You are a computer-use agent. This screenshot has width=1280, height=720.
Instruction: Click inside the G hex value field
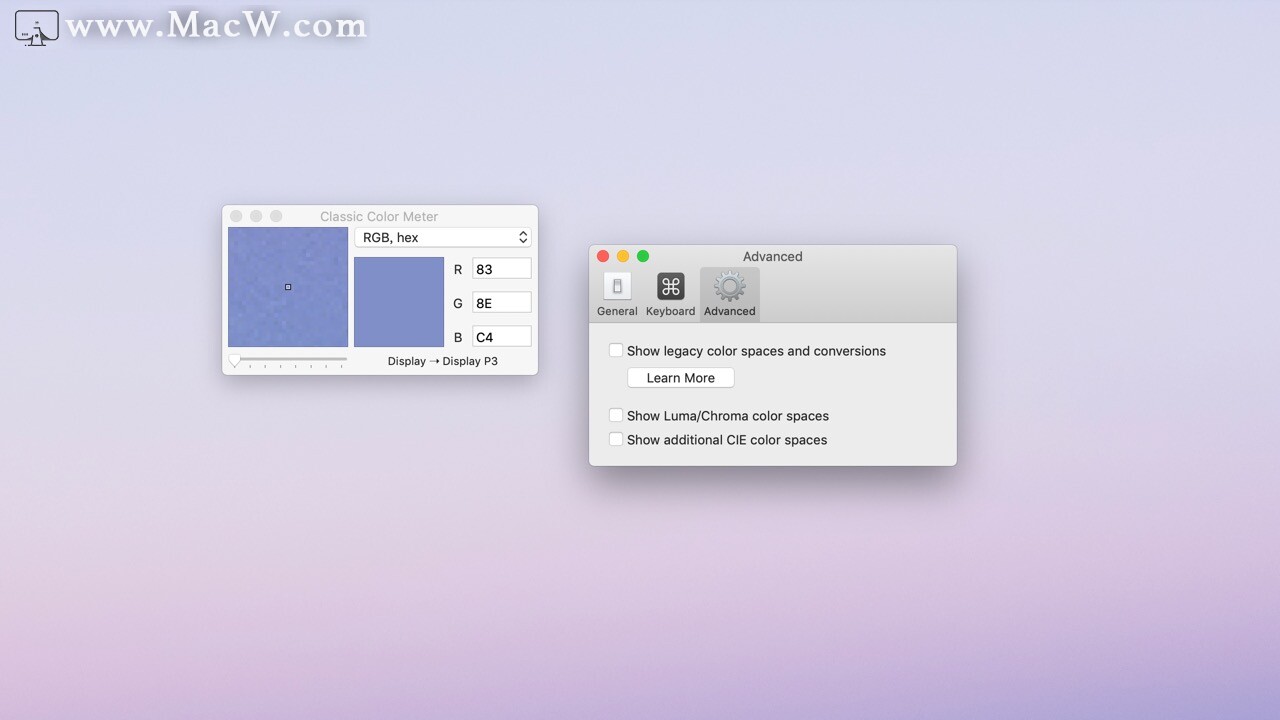[500, 302]
